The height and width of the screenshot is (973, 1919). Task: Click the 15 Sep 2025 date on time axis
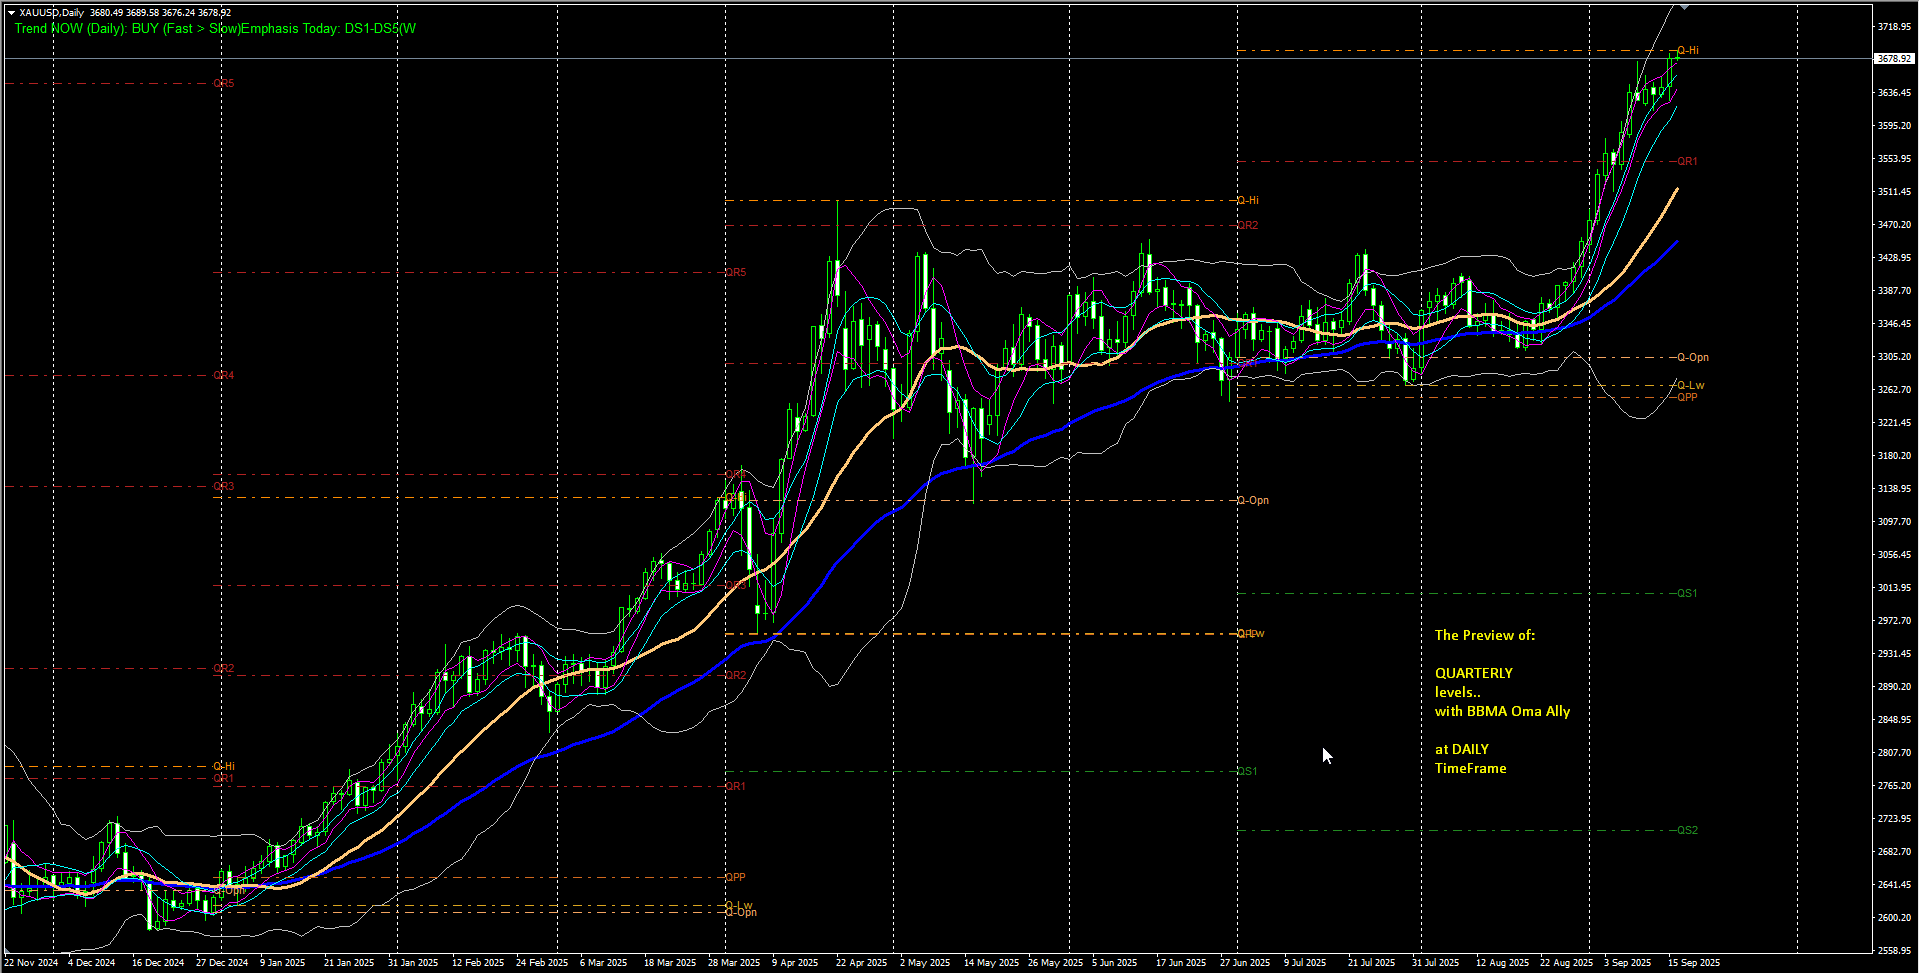pos(1694,963)
